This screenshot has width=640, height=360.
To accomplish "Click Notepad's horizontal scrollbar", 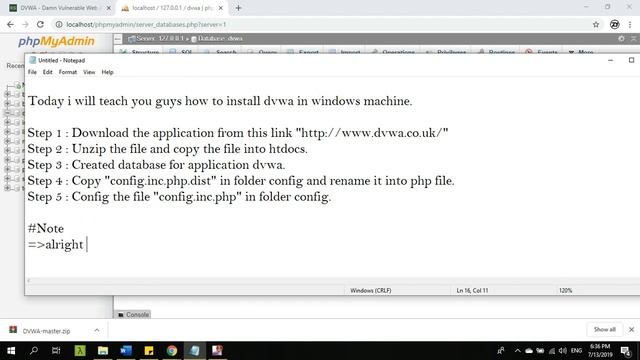I will pos(332,281).
